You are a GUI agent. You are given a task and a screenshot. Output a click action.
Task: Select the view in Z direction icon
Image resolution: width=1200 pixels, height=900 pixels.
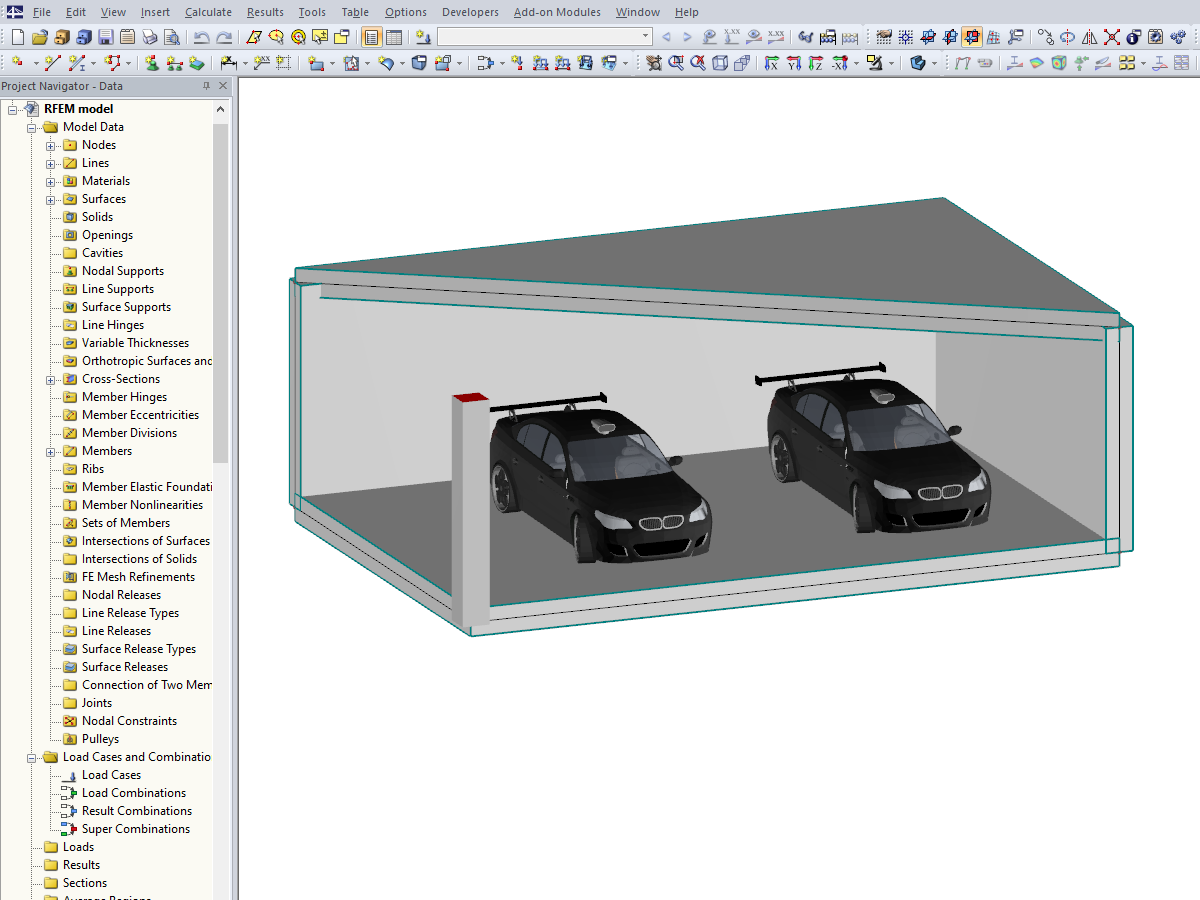(x=816, y=63)
